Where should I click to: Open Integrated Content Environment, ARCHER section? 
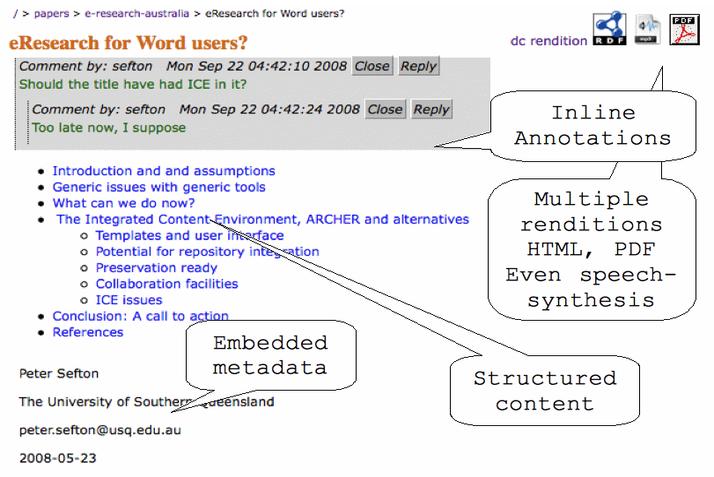pos(263,219)
